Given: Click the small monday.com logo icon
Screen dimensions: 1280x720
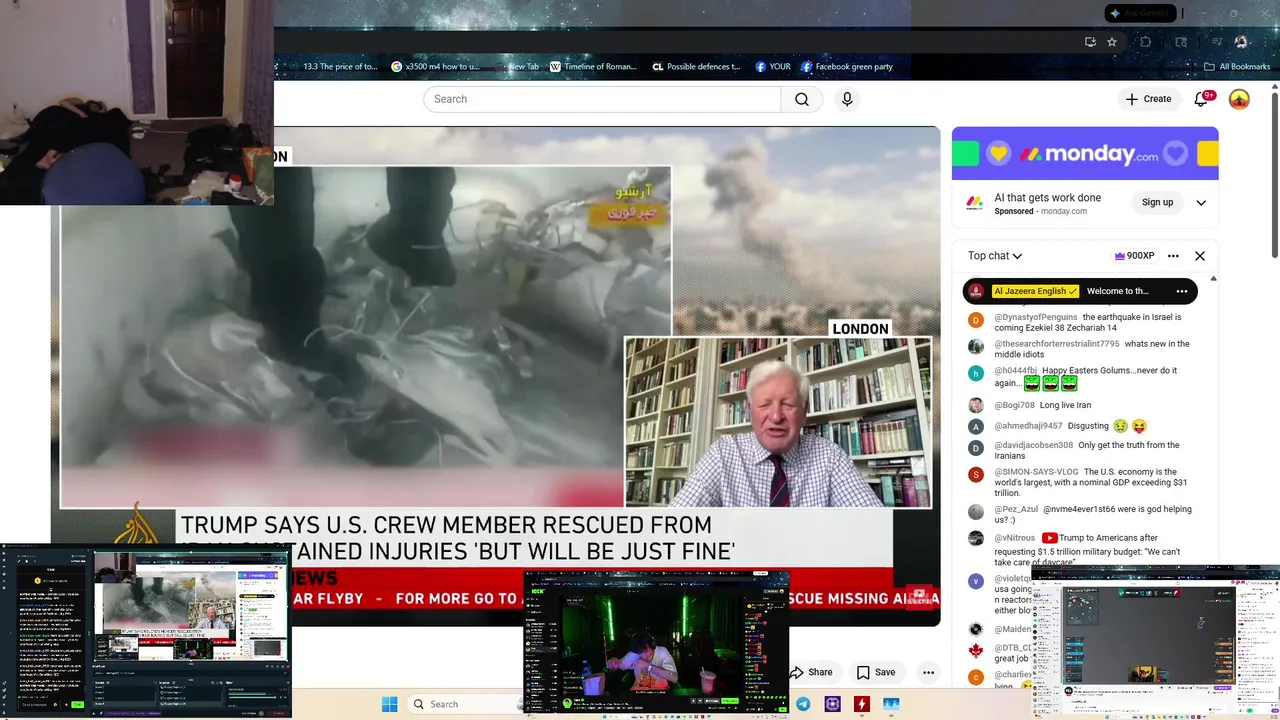Looking at the screenshot, I should [x=974, y=203].
